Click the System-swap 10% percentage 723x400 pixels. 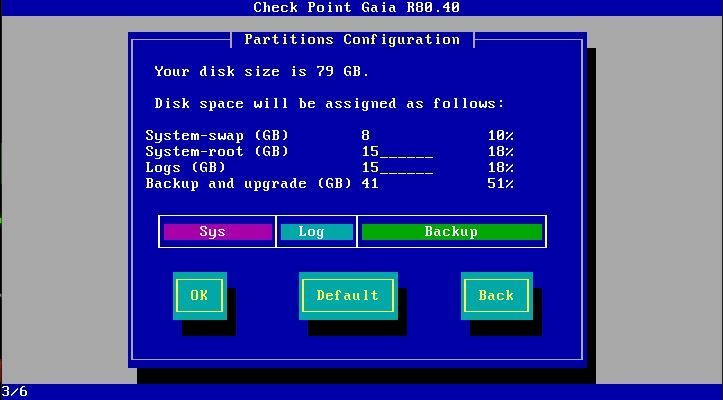coord(501,136)
